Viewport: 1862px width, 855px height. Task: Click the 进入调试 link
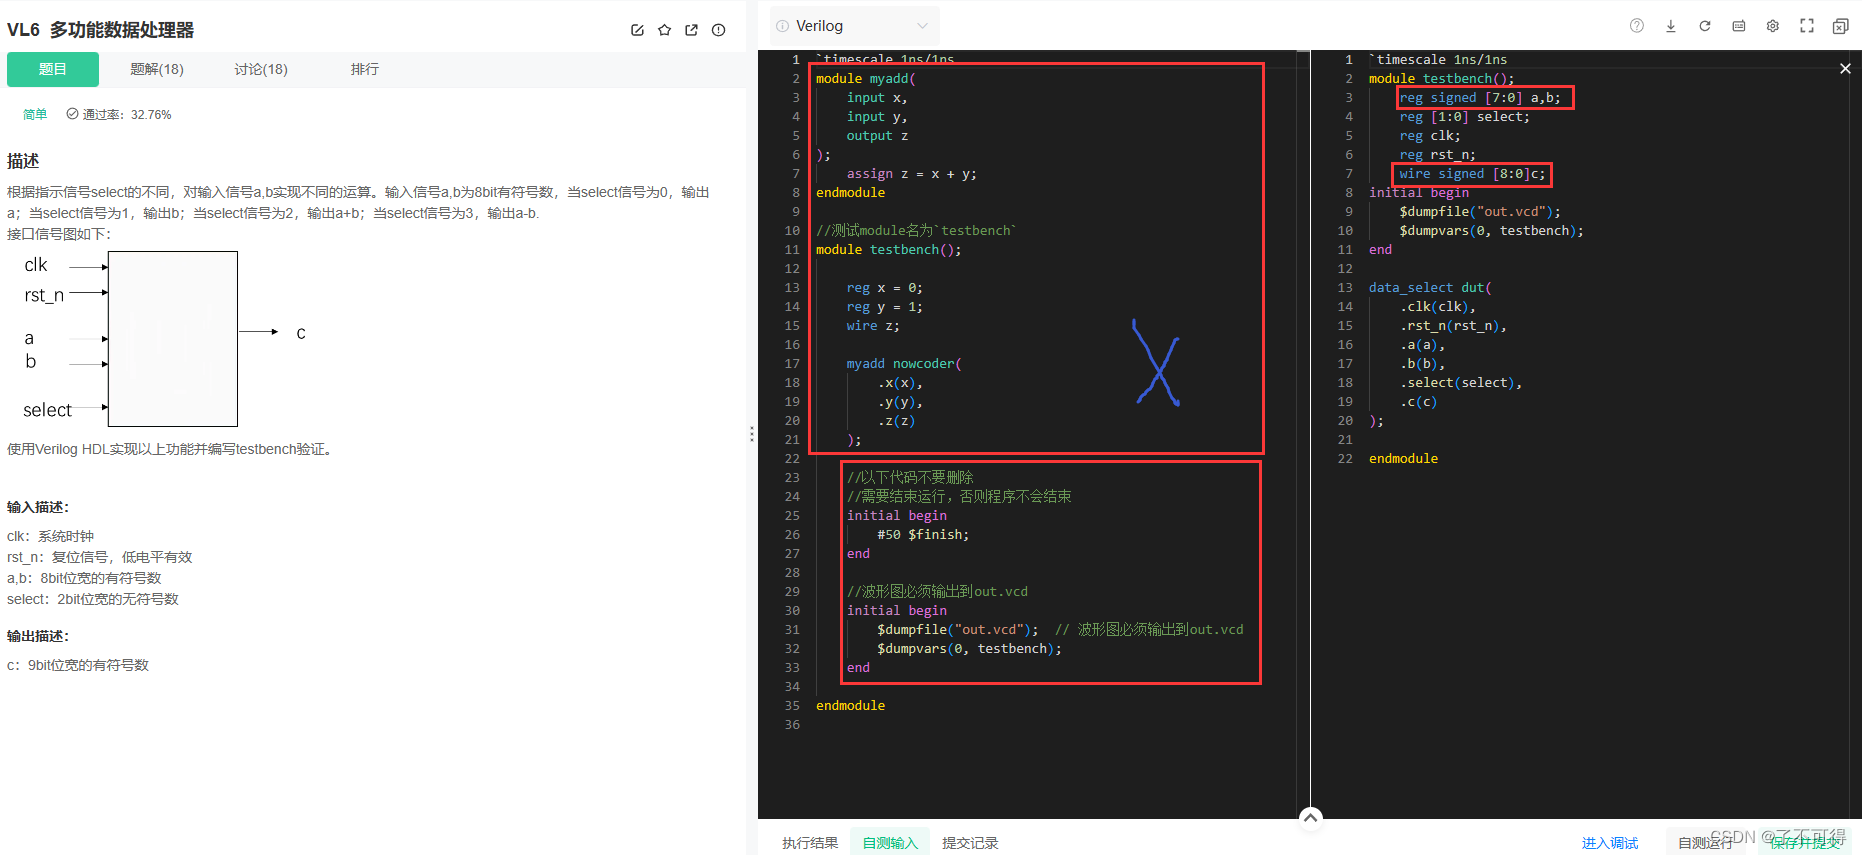(x=1610, y=843)
